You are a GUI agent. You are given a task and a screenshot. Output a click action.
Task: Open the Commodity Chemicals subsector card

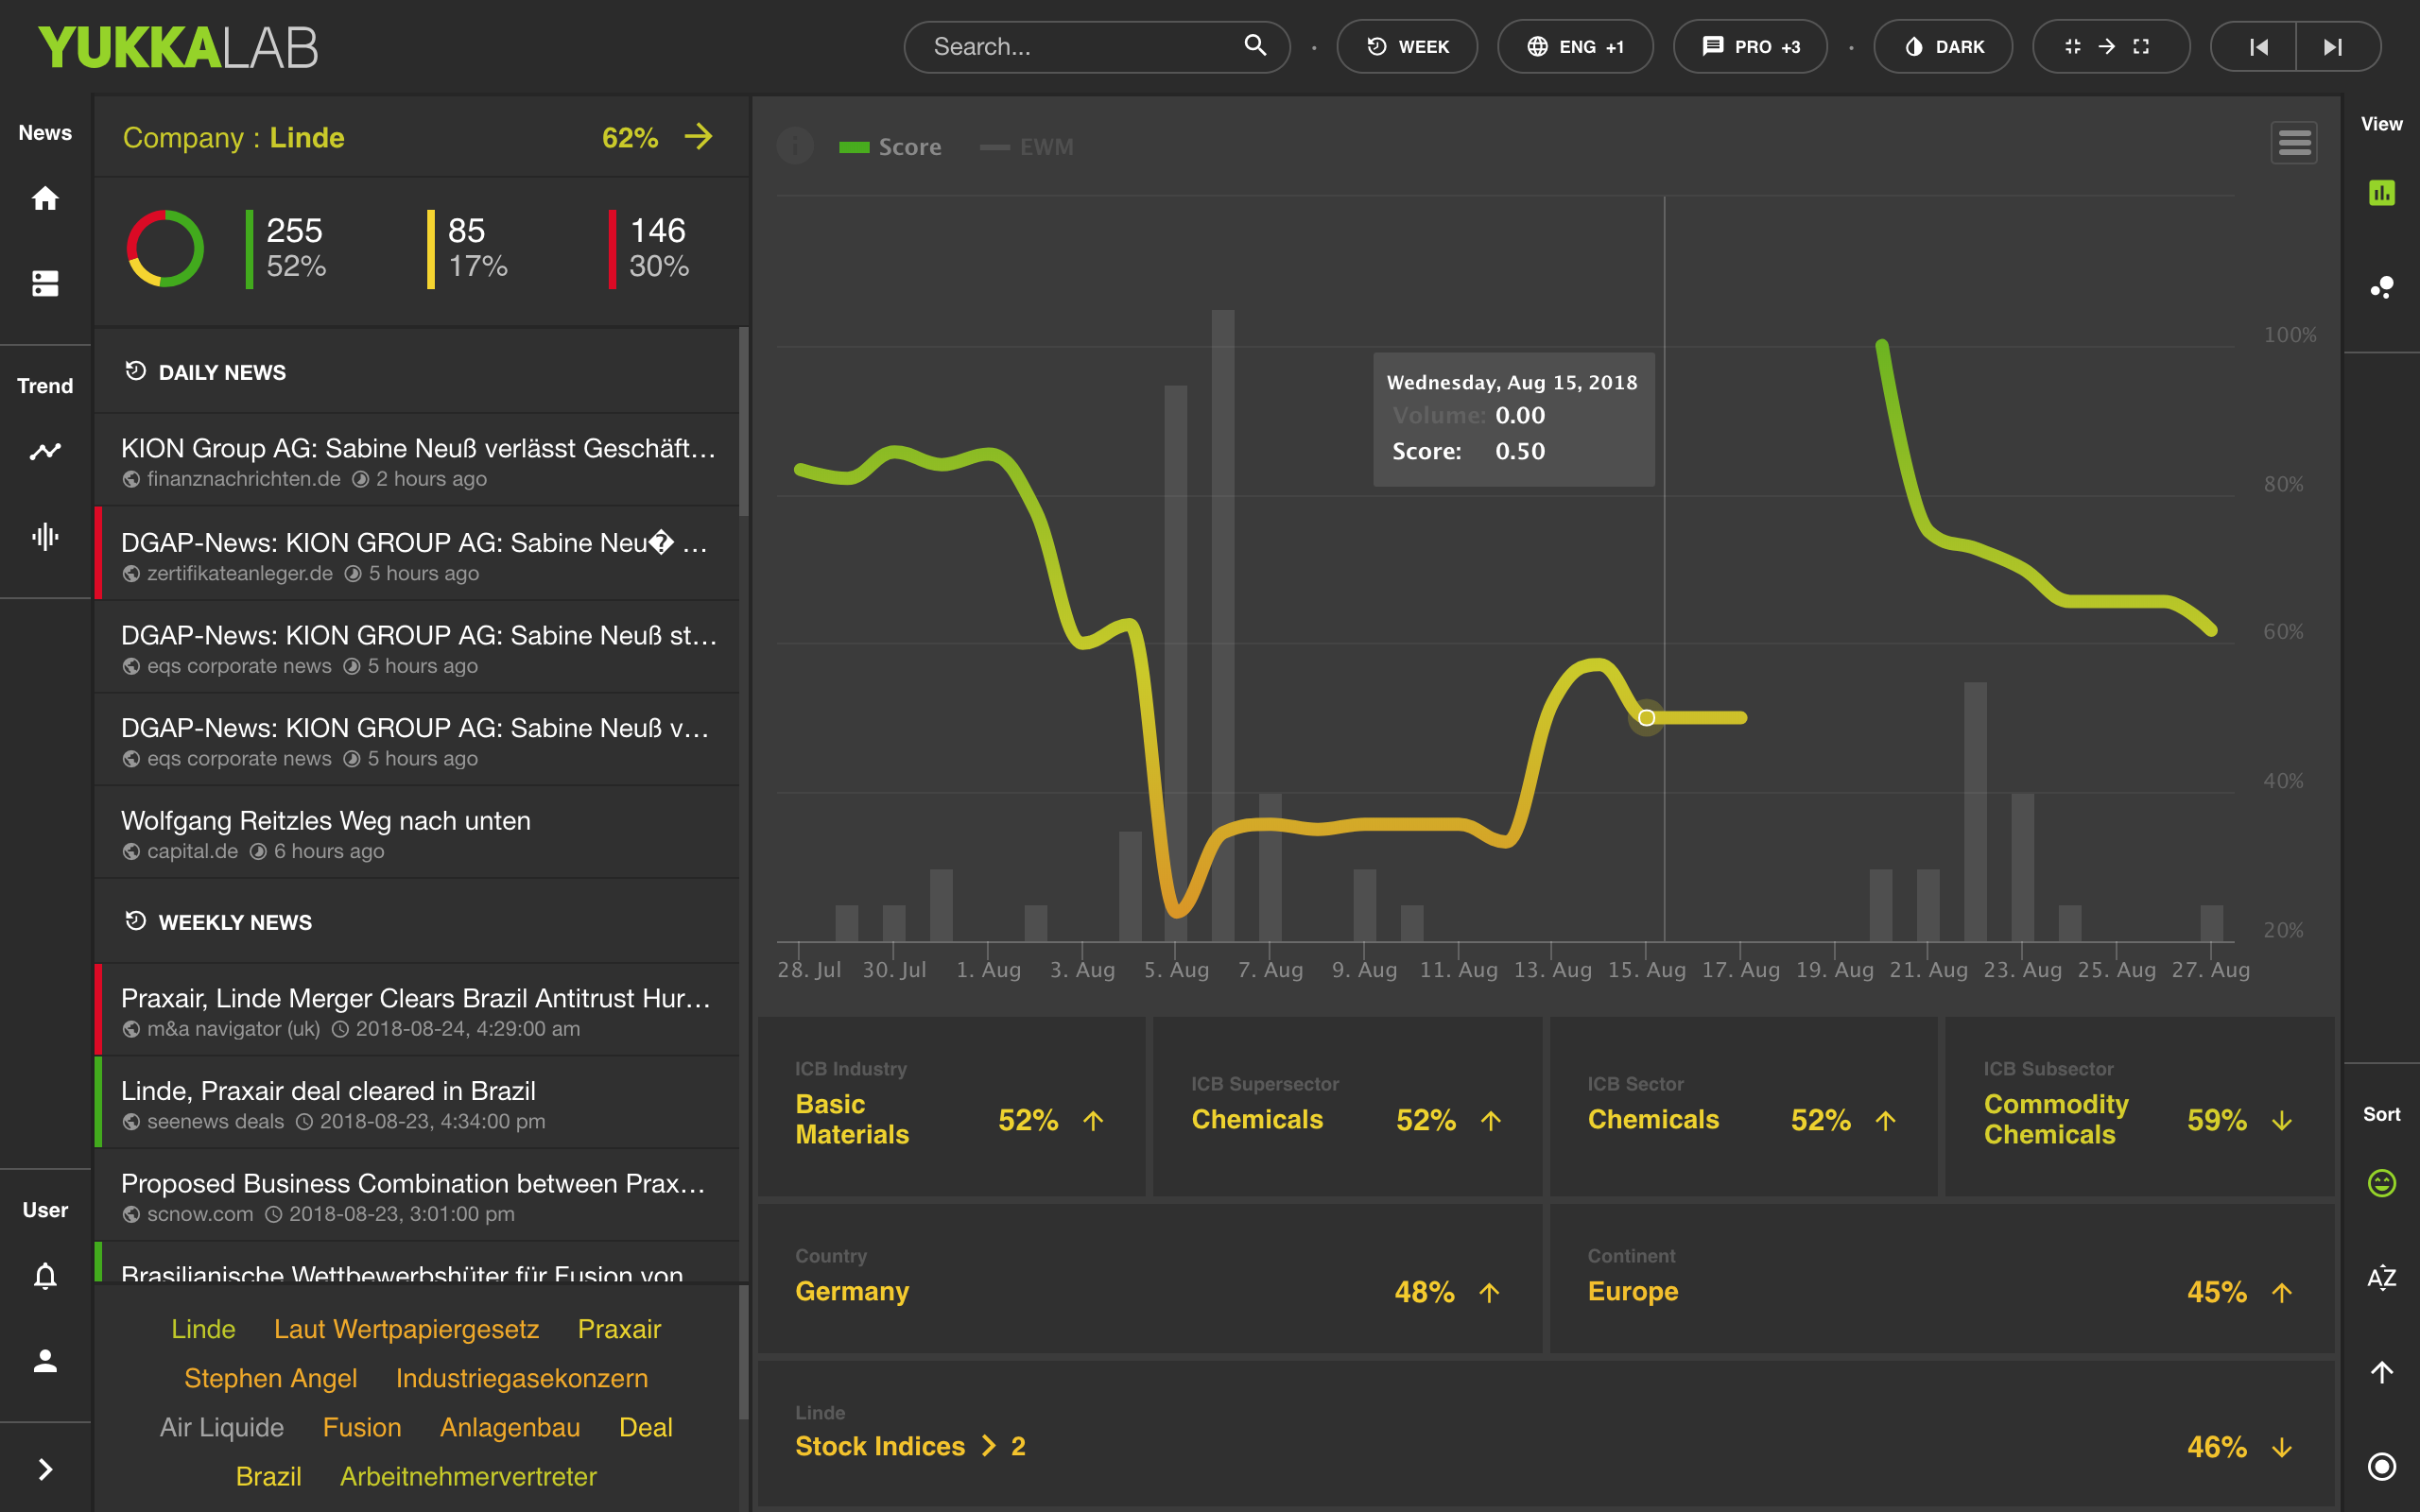[x=2139, y=1107]
